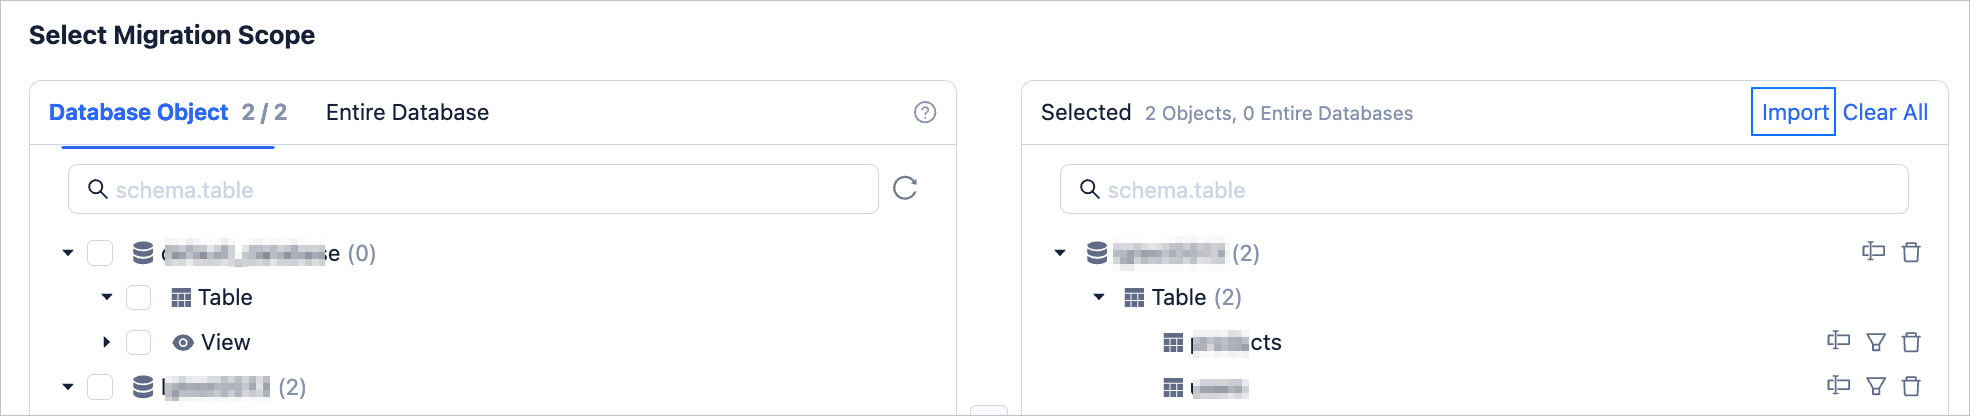Screen dimensions: 1970x416
Task: Focus the left schema.table search field
Action: [480, 189]
